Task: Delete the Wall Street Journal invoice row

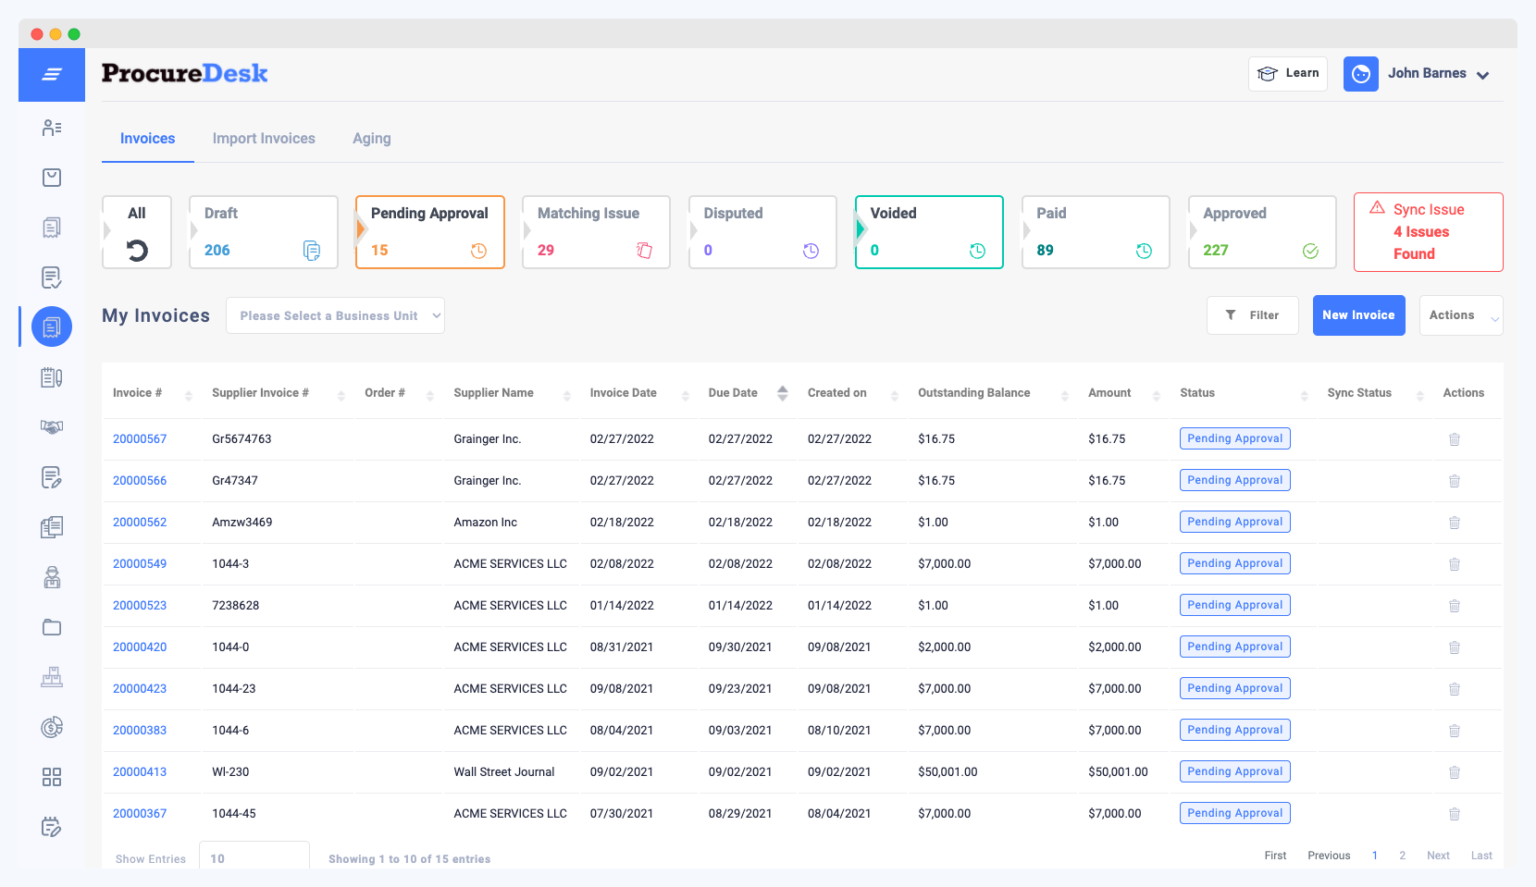Action: [1454, 771]
